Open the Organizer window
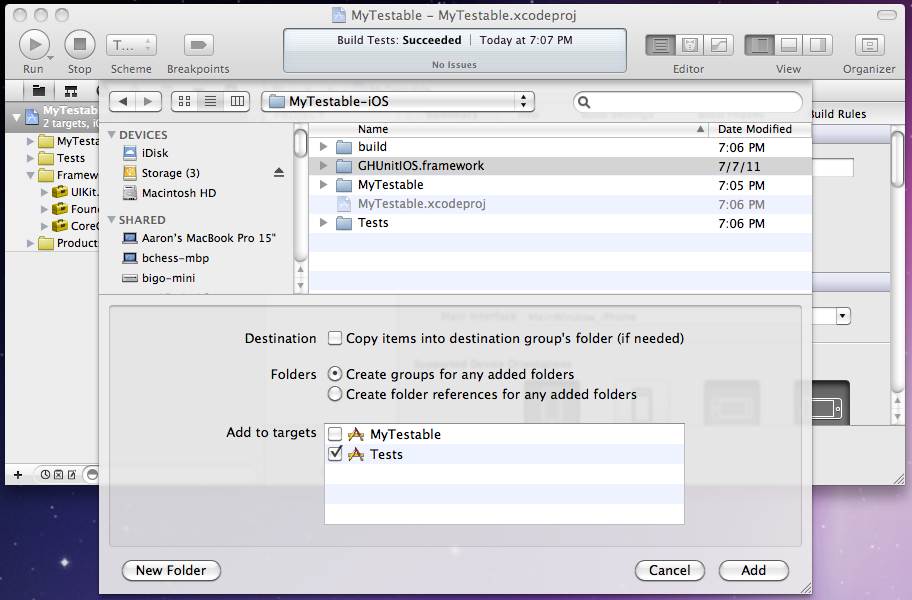Screen dimensions: 912x600 [870, 45]
